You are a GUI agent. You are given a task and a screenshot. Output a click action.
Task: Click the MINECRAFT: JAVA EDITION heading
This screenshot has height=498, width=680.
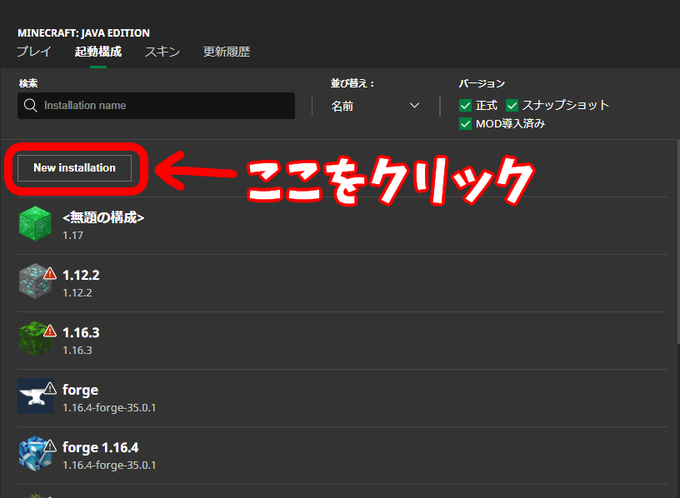click(x=84, y=33)
